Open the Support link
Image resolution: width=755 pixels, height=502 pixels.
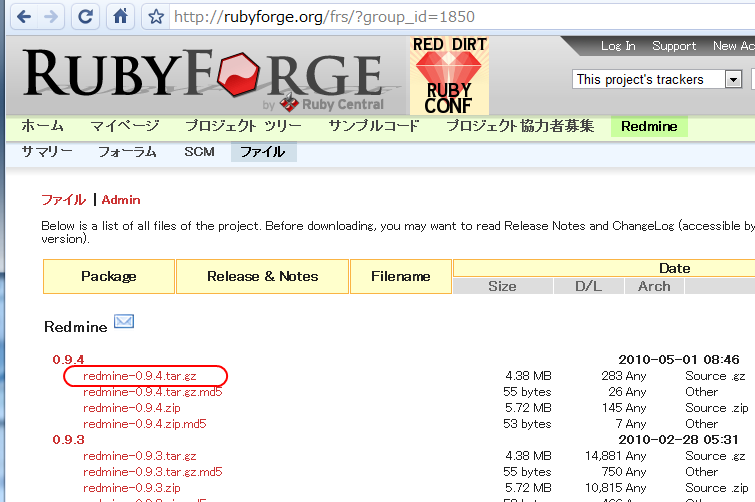tap(674, 46)
